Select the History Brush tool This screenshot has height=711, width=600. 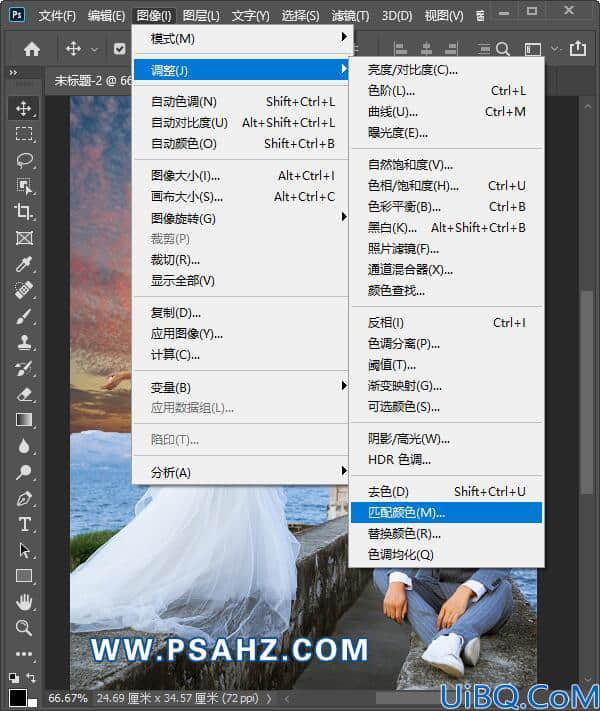point(24,368)
